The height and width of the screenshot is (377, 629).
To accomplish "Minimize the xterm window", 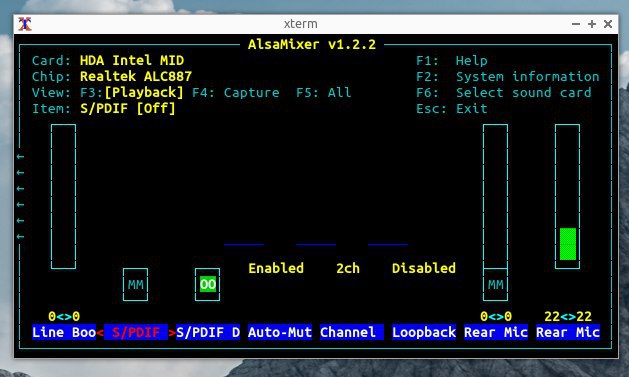I will (x=576, y=24).
